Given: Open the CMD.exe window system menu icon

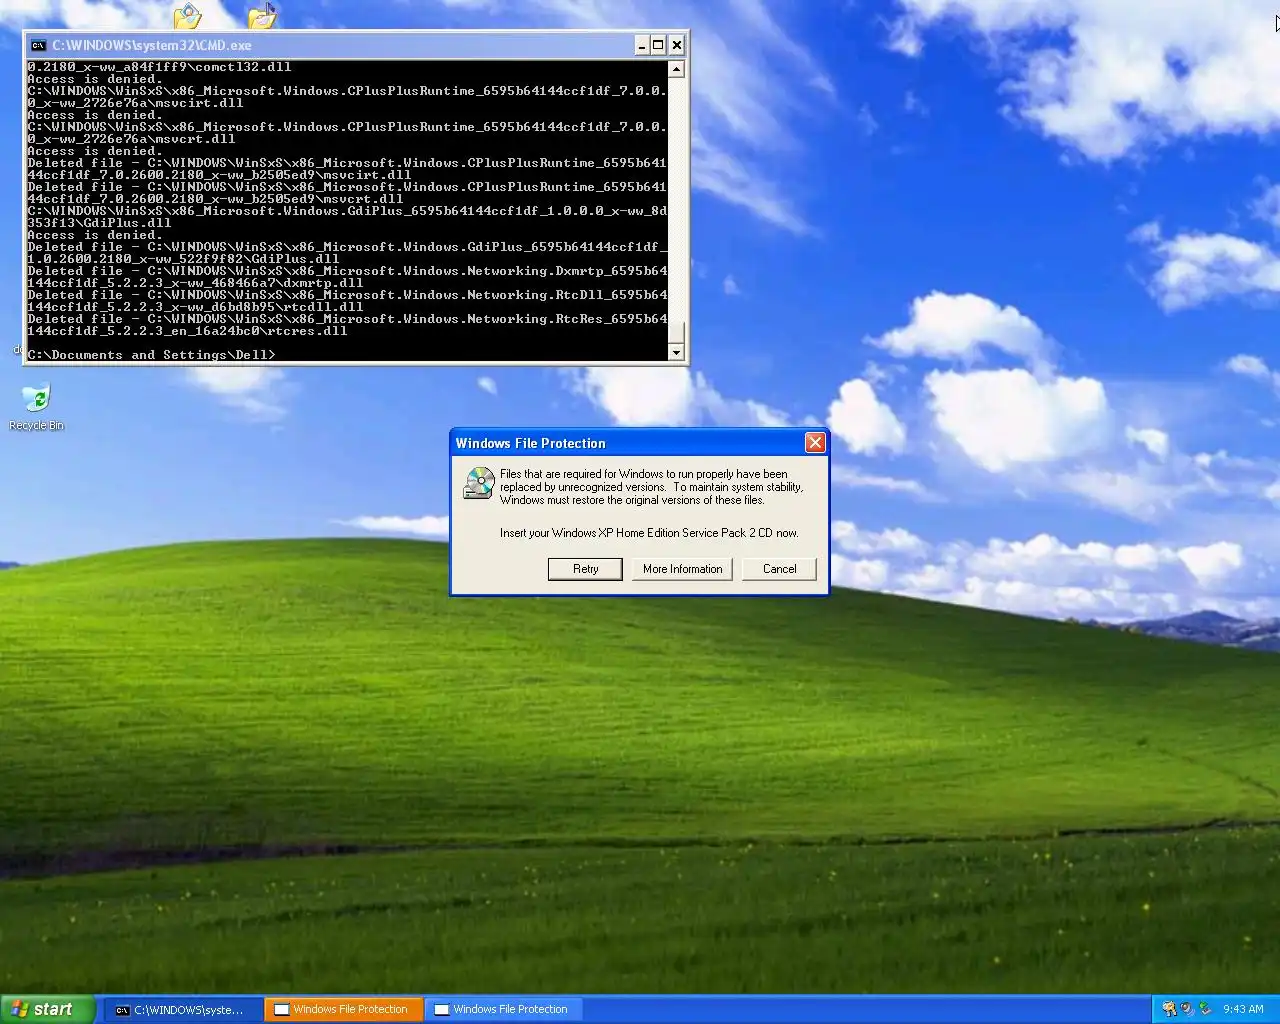Looking at the screenshot, I should point(38,45).
